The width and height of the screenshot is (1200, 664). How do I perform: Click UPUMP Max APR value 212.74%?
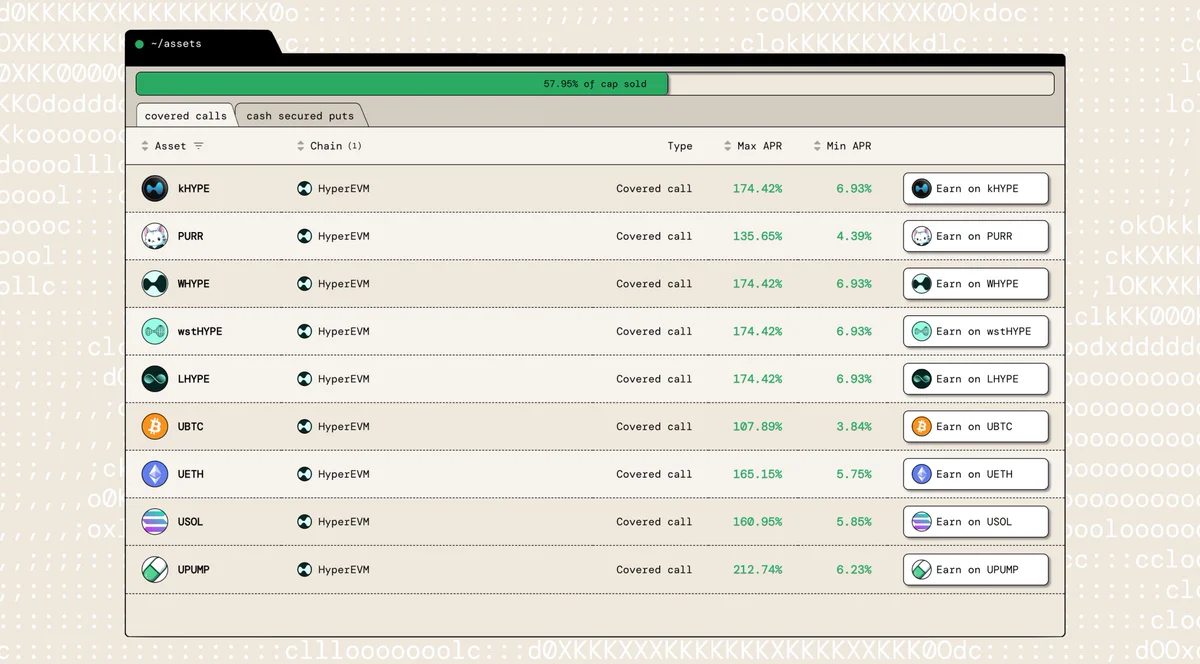pos(757,569)
